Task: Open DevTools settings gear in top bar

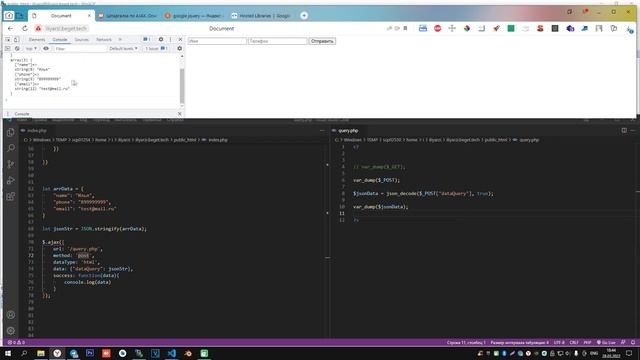Action: (x=161, y=40)
